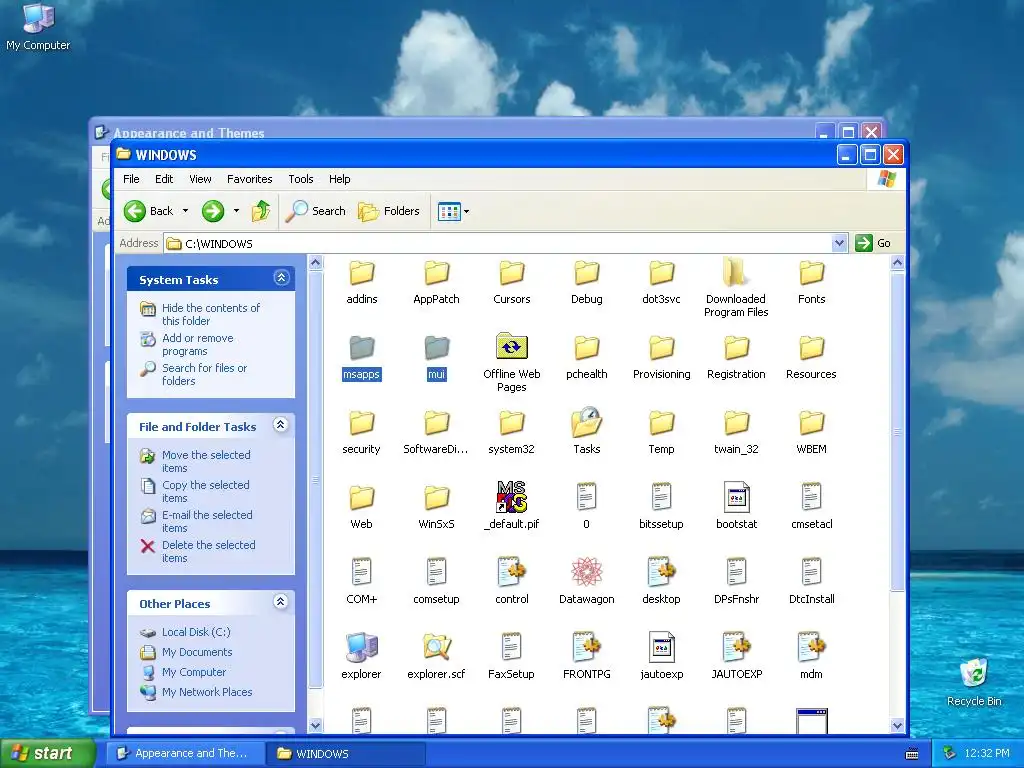Select the Fonts folder
This screenshot has height=768, width=1024.
(x=811, y=282)
